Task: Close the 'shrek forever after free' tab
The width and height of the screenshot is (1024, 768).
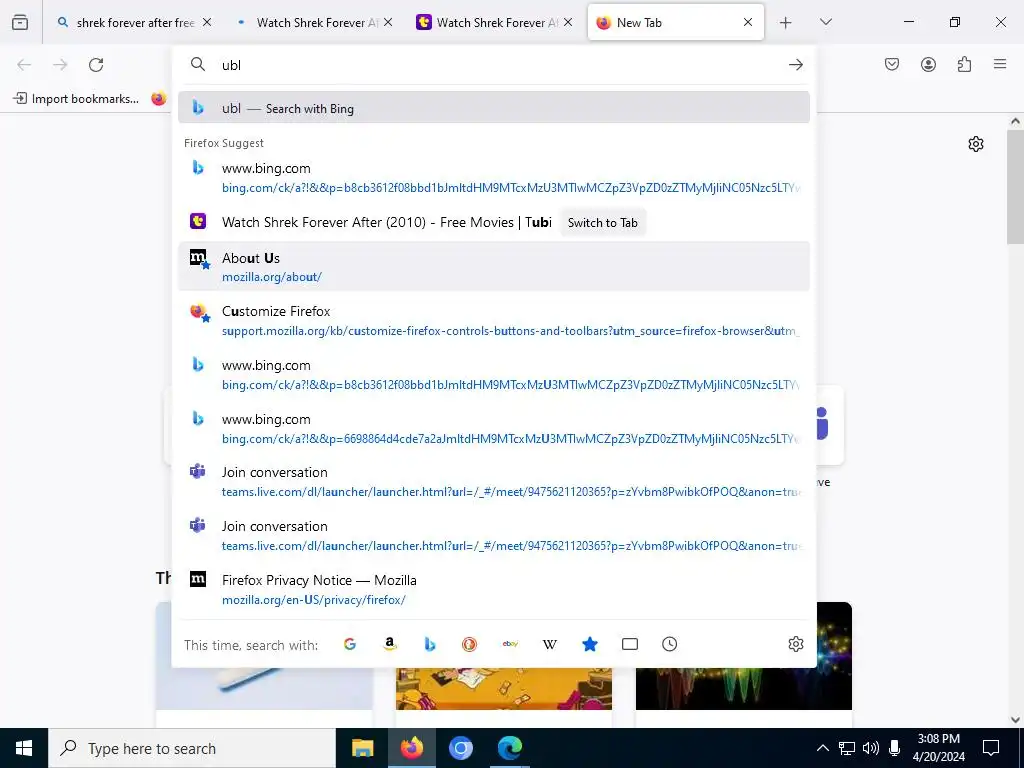Action: [x=207, y=22]
